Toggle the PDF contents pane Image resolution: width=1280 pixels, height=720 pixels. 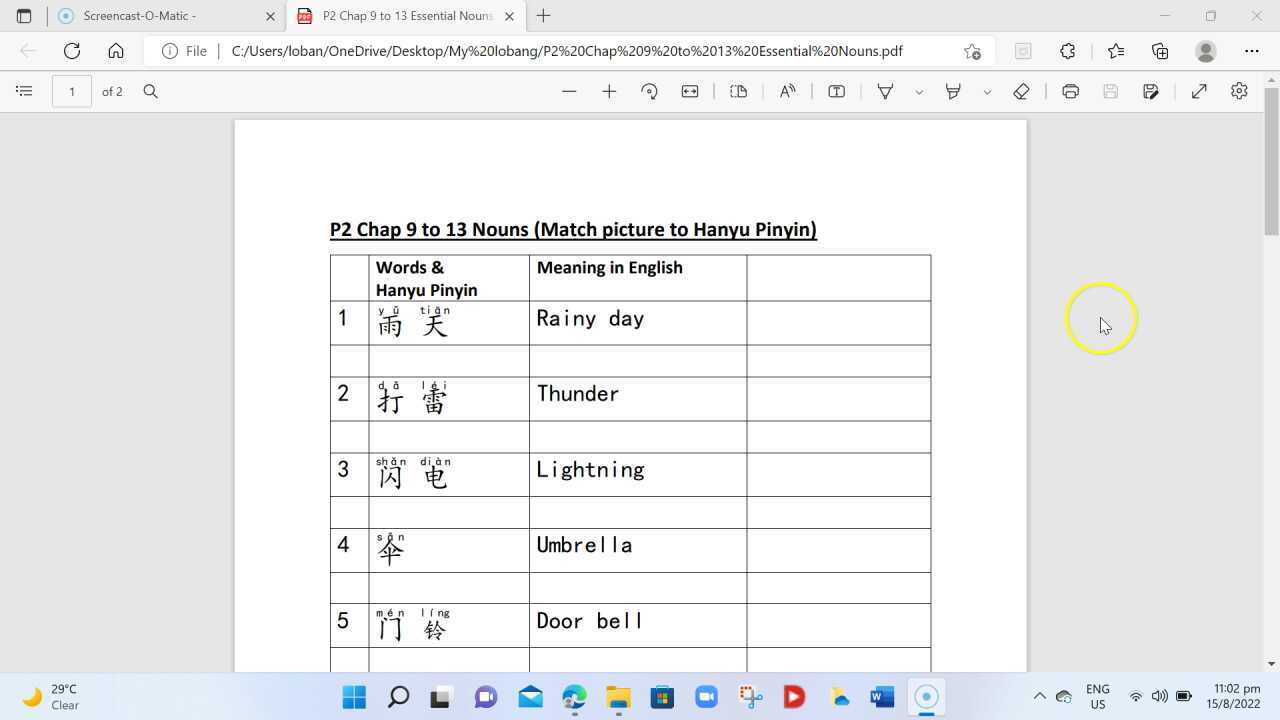pyautogui.click(x=24, y=91)
